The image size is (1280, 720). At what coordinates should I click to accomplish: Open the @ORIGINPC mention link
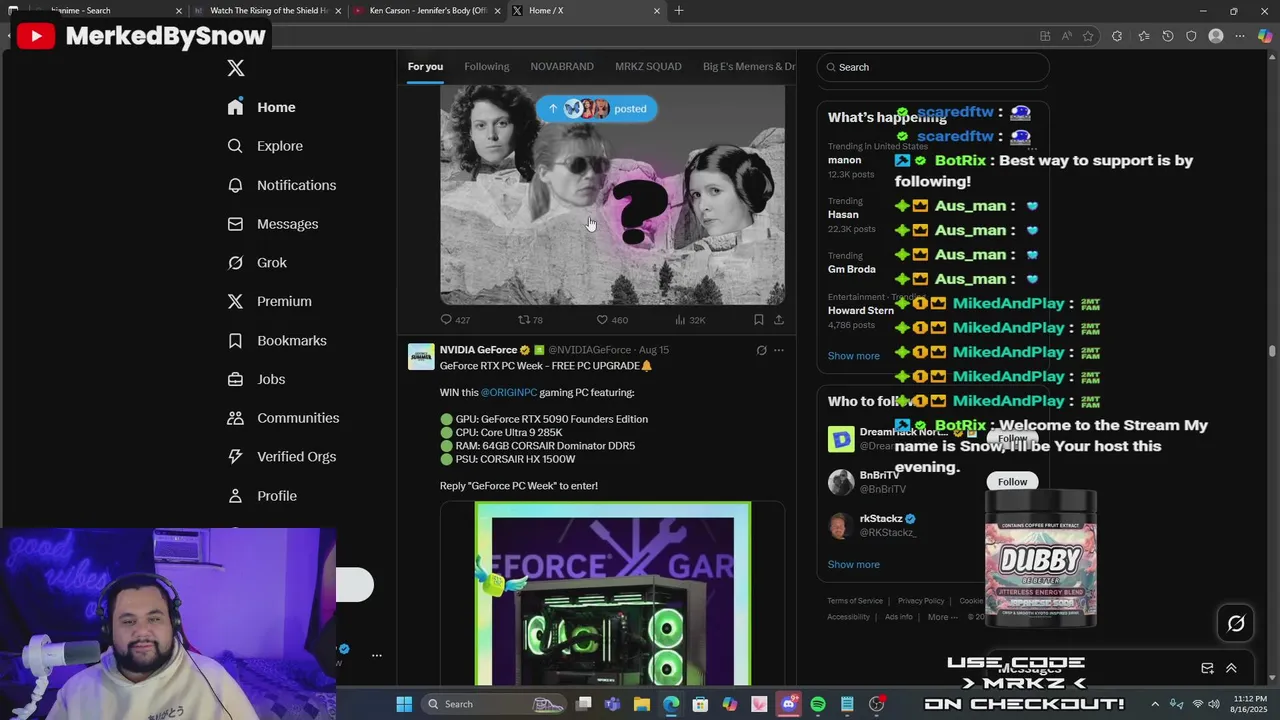(509, 393)
